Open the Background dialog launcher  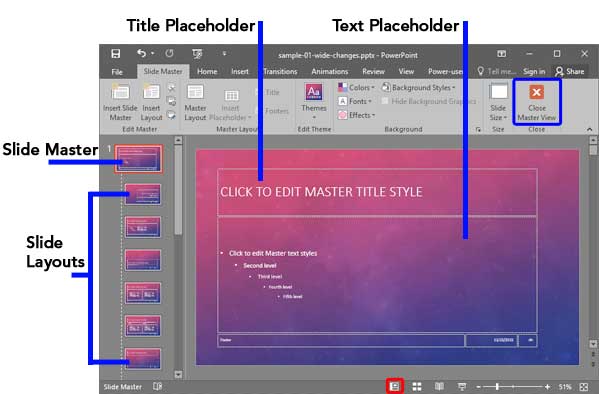[x=478, y=130]
